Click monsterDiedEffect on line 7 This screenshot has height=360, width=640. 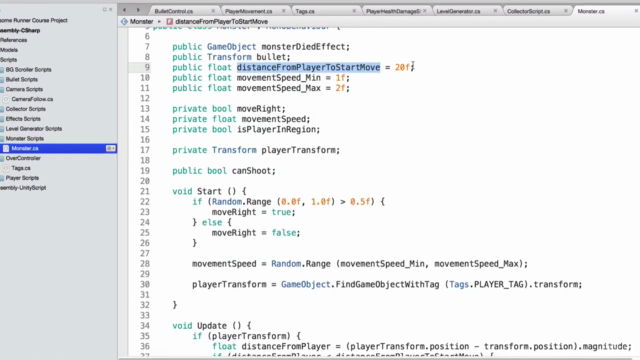pyautogui.click(x=303, y=47)
